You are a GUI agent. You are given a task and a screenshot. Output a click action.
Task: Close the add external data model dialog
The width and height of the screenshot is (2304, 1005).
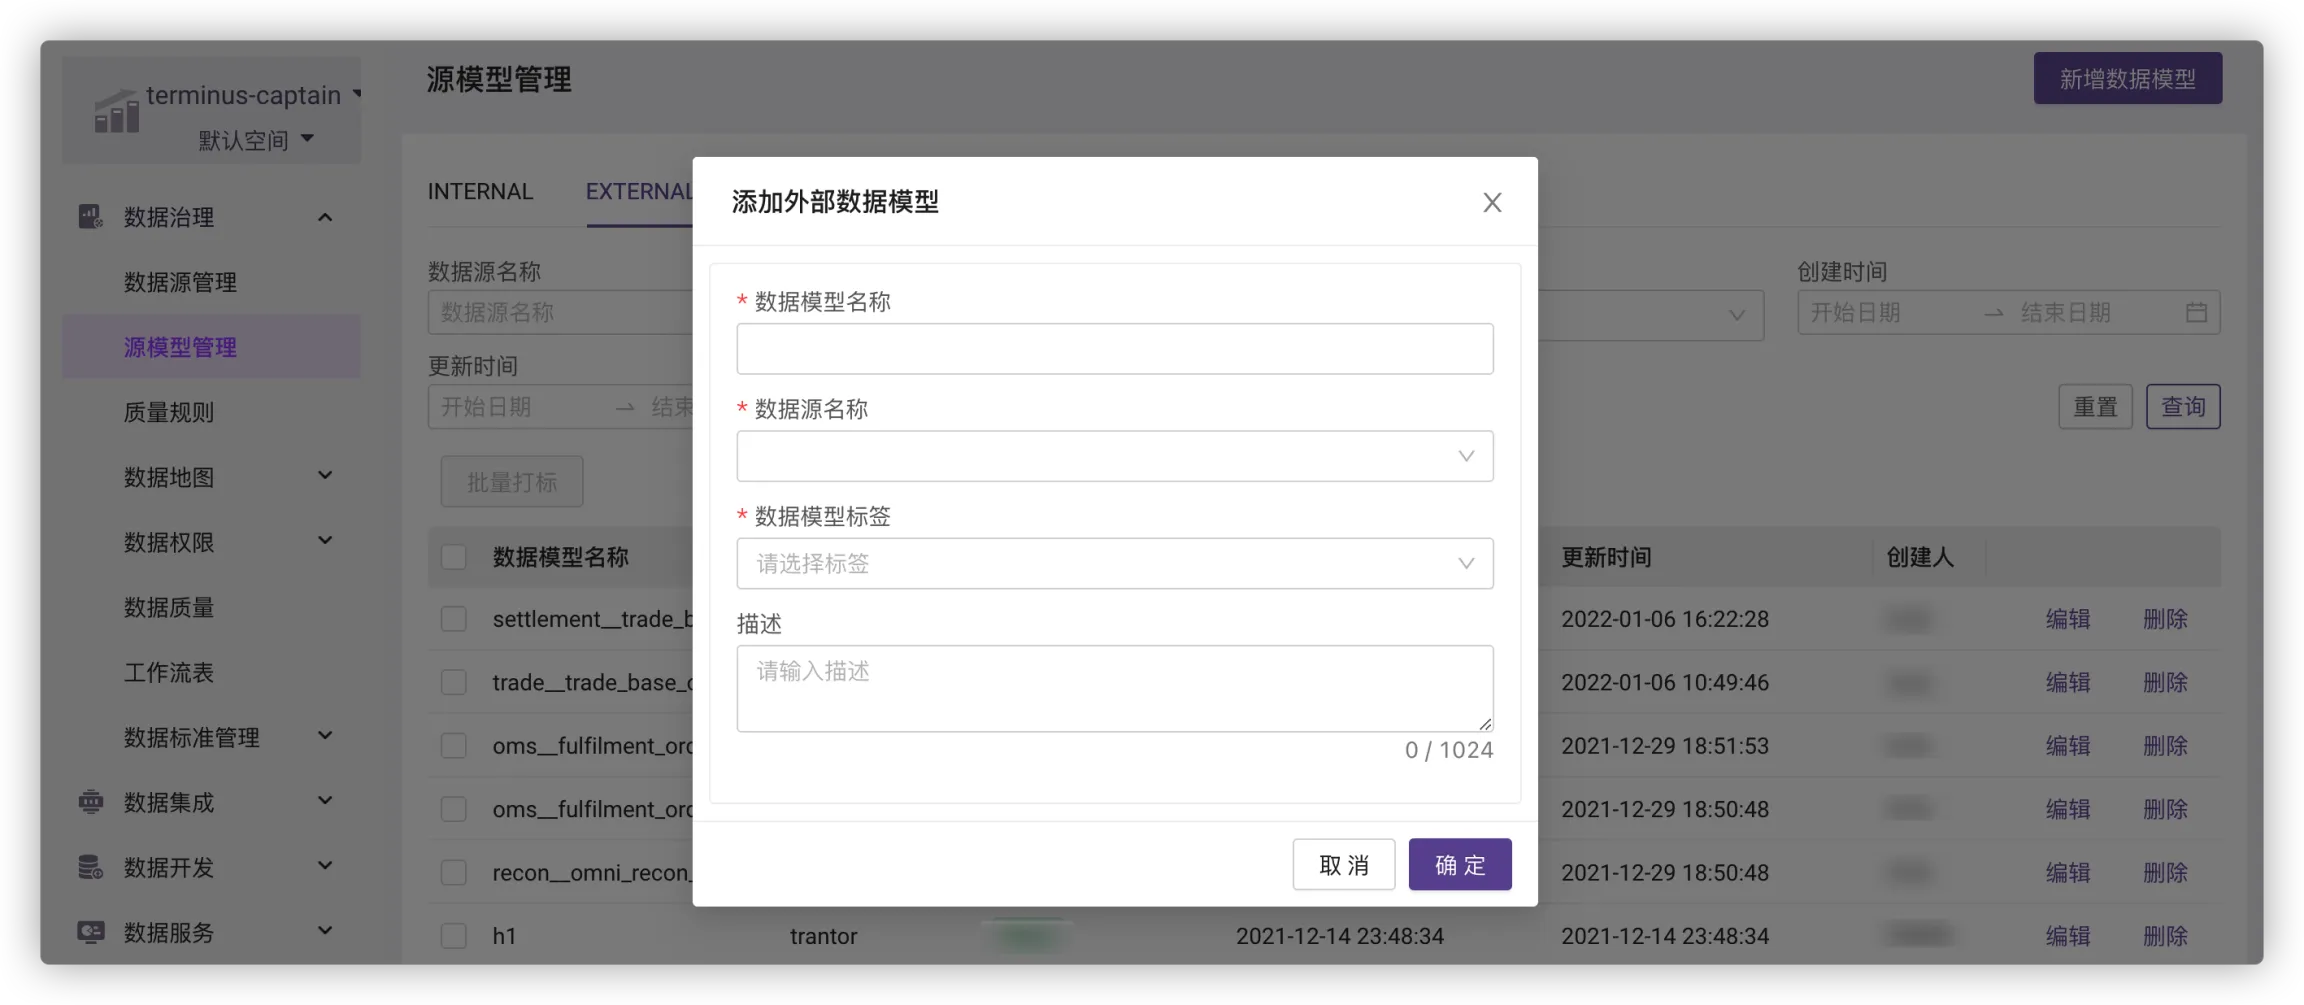1492,203
